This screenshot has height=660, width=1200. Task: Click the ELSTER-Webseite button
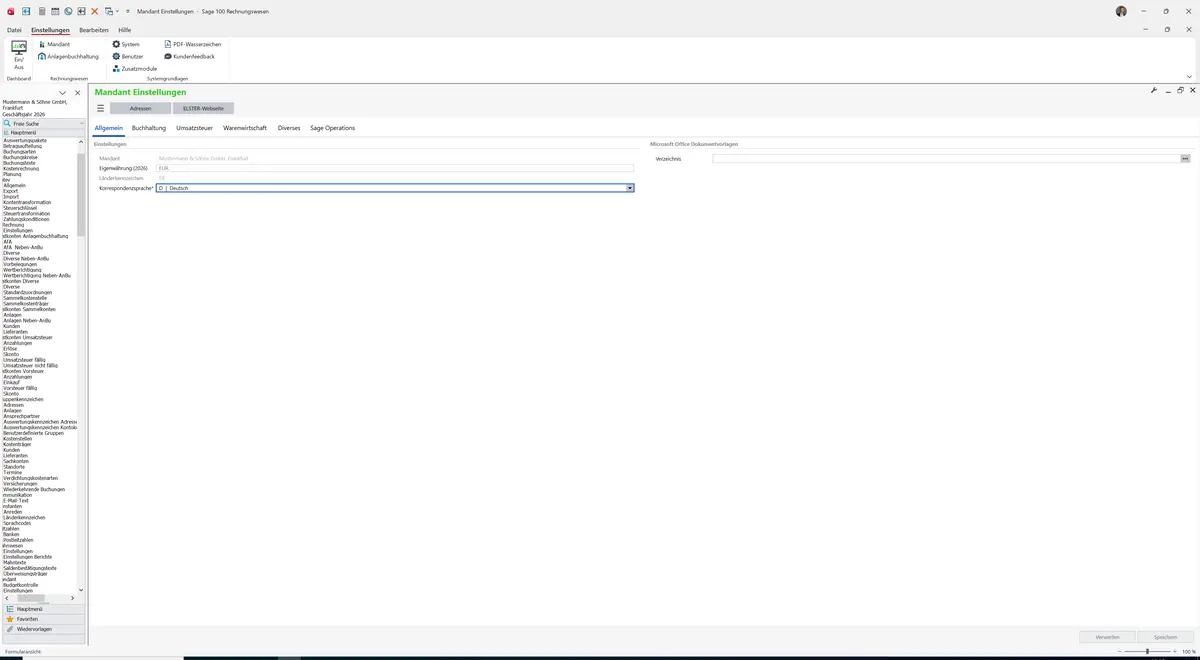click(x=203, y=108)
